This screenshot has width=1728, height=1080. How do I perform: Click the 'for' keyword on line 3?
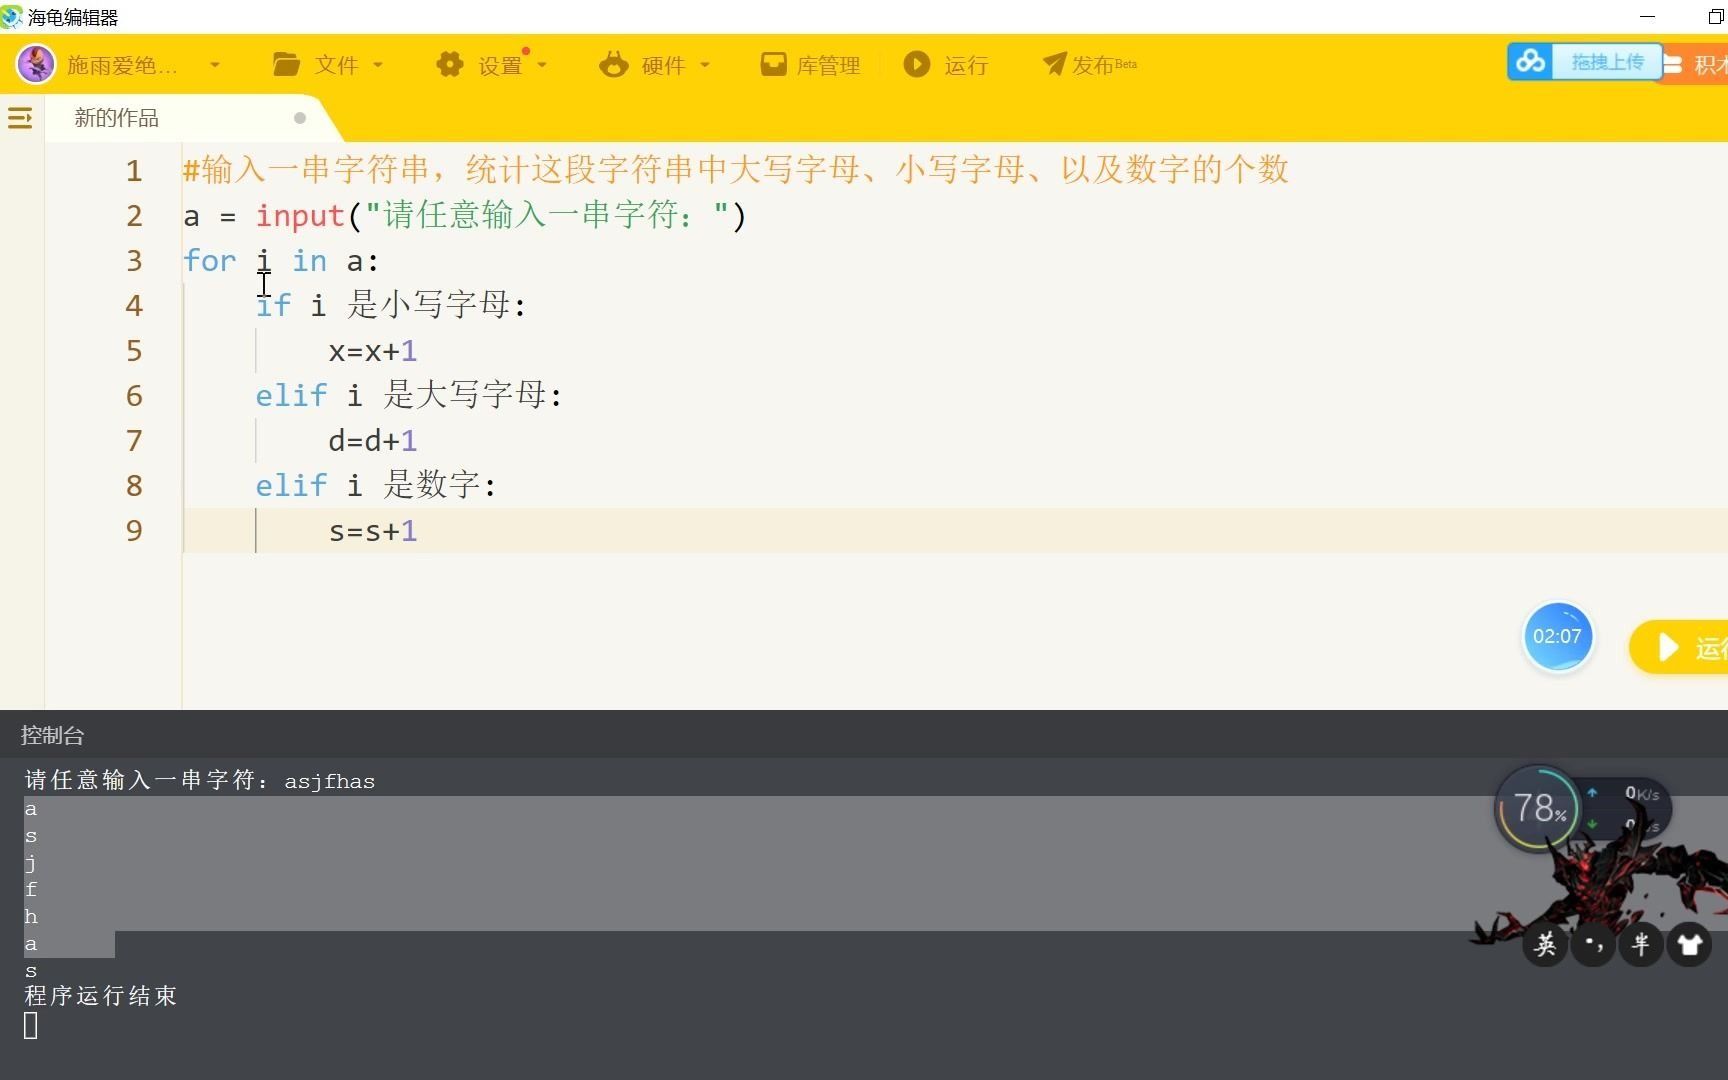coord(210,261)
